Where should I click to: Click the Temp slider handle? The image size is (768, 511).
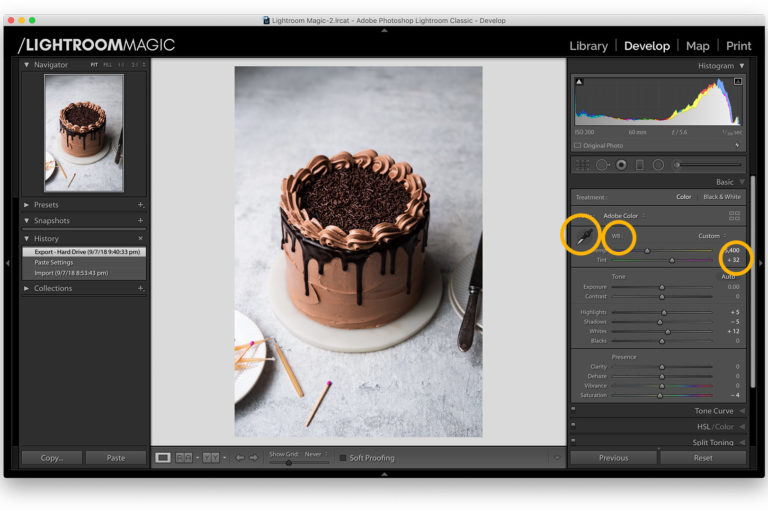[x=647, y=251]
